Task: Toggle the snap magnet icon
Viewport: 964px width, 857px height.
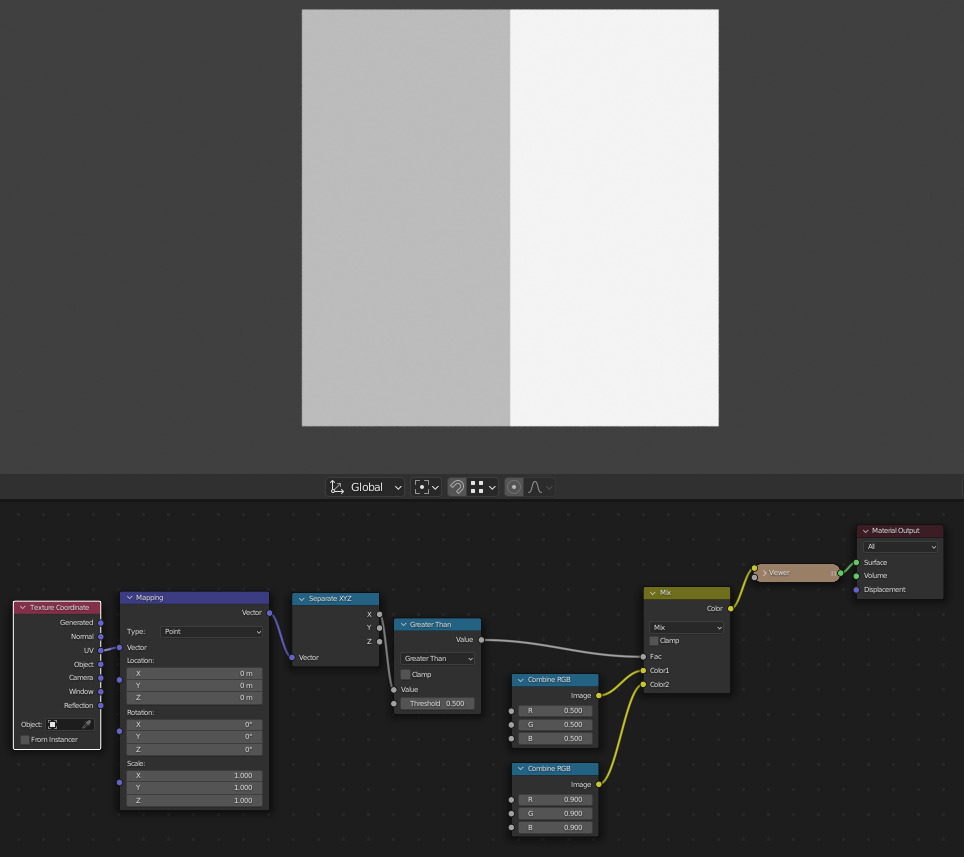Action: [457, 487]
